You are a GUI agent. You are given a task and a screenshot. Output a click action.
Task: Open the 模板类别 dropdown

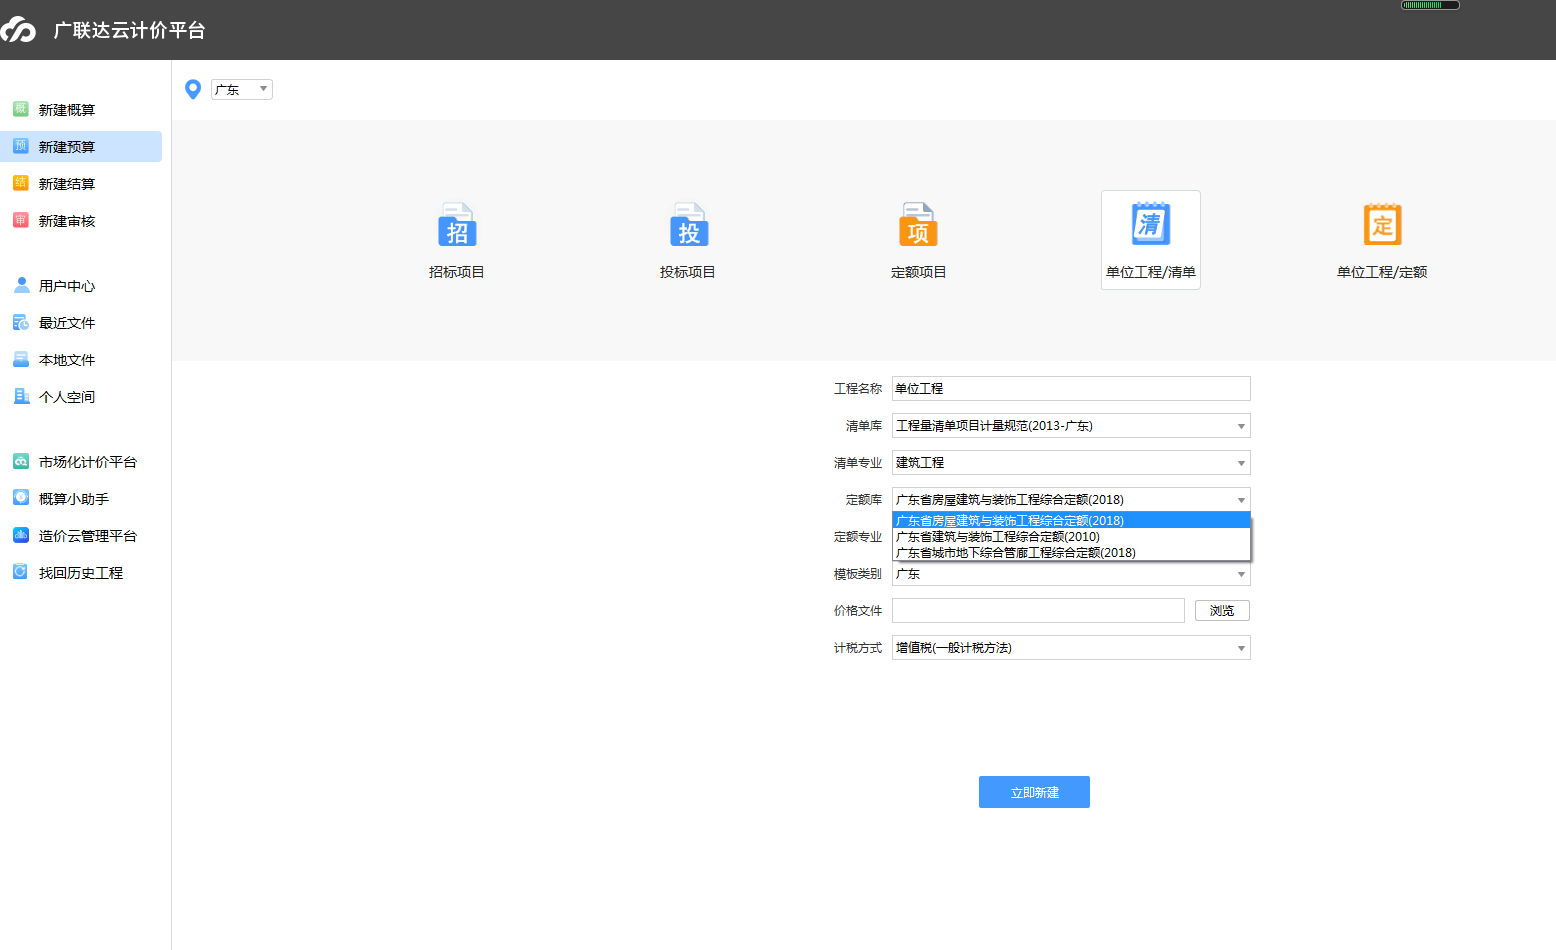tap(1071, 574)
